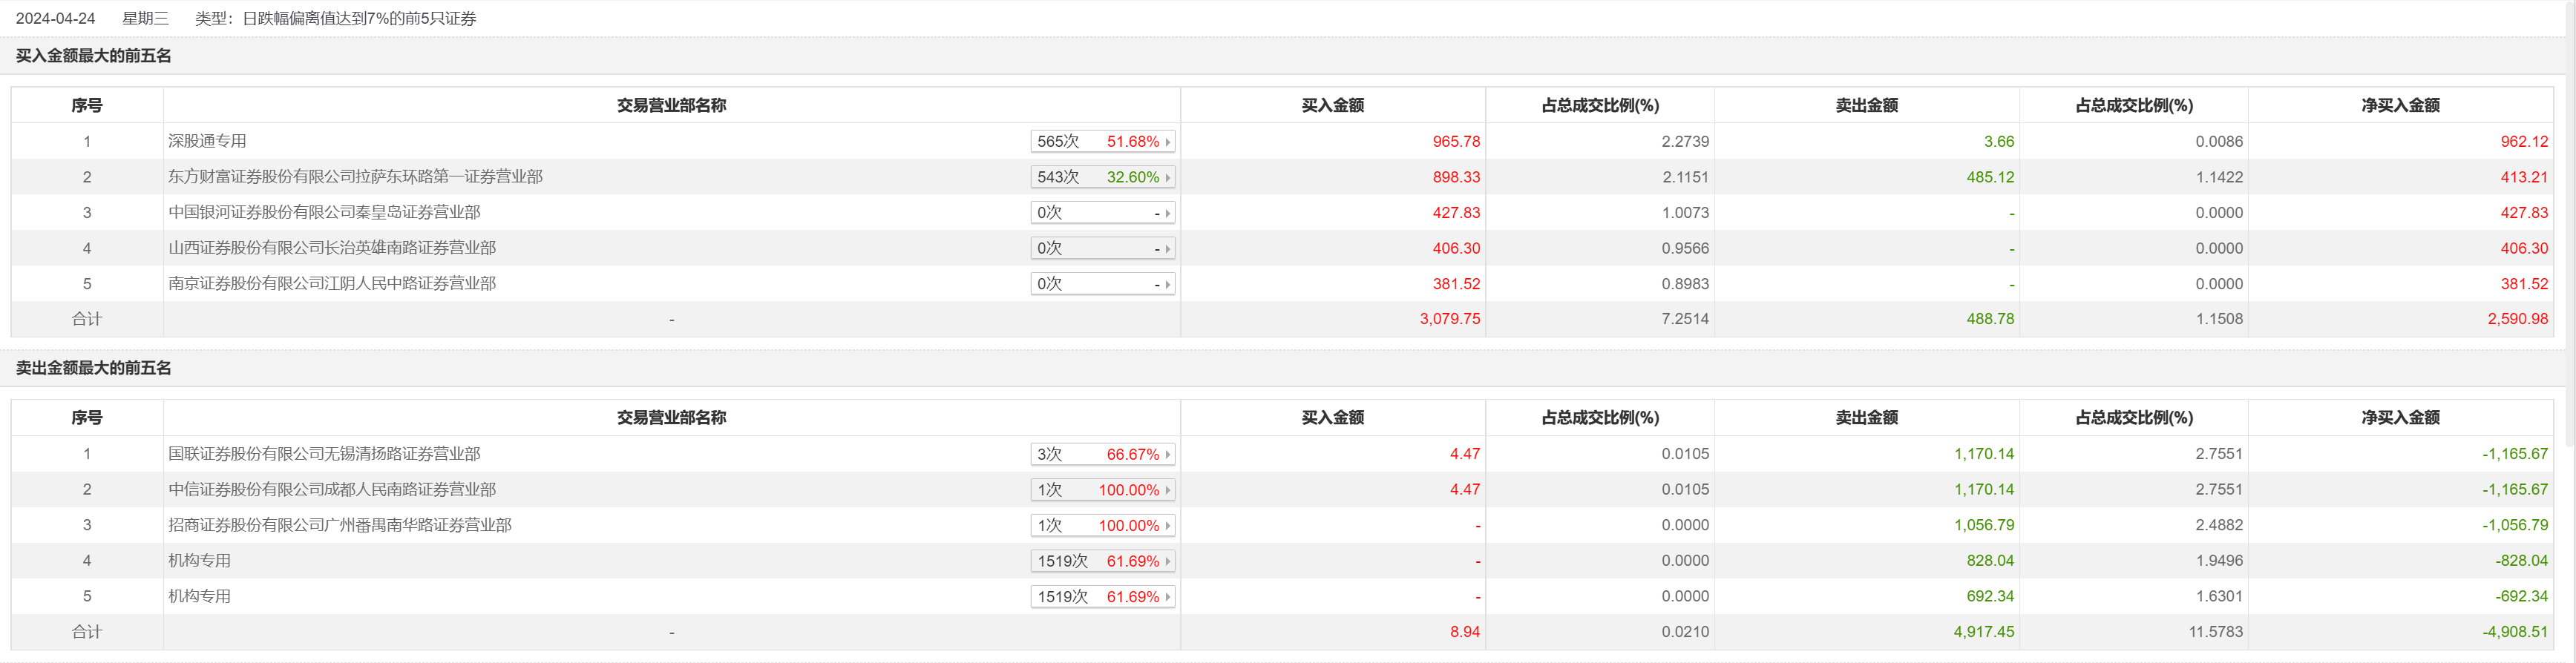Screen dimensions: 2576x663
Task: Click 中国银河证券秦皇岛证券营业部 name
Action: [324, 213]
